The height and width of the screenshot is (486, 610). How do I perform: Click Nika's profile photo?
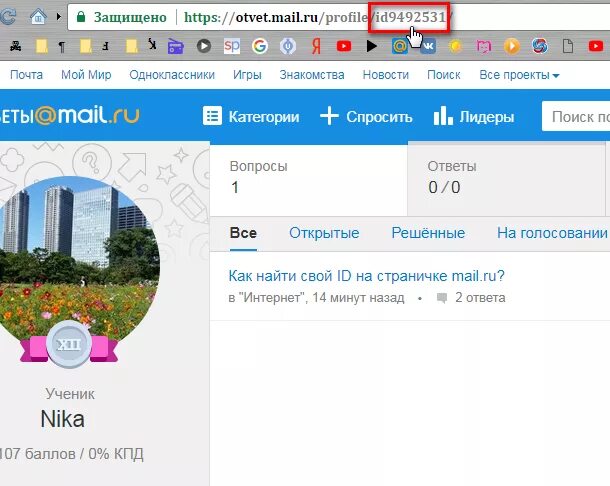pos(75,261)
